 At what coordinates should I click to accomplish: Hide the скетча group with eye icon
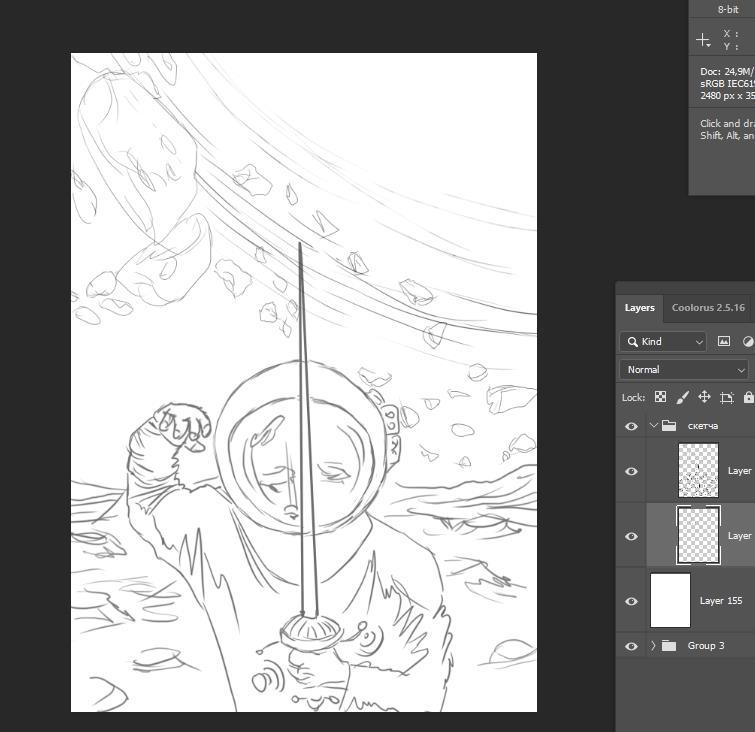click(631, 426)
